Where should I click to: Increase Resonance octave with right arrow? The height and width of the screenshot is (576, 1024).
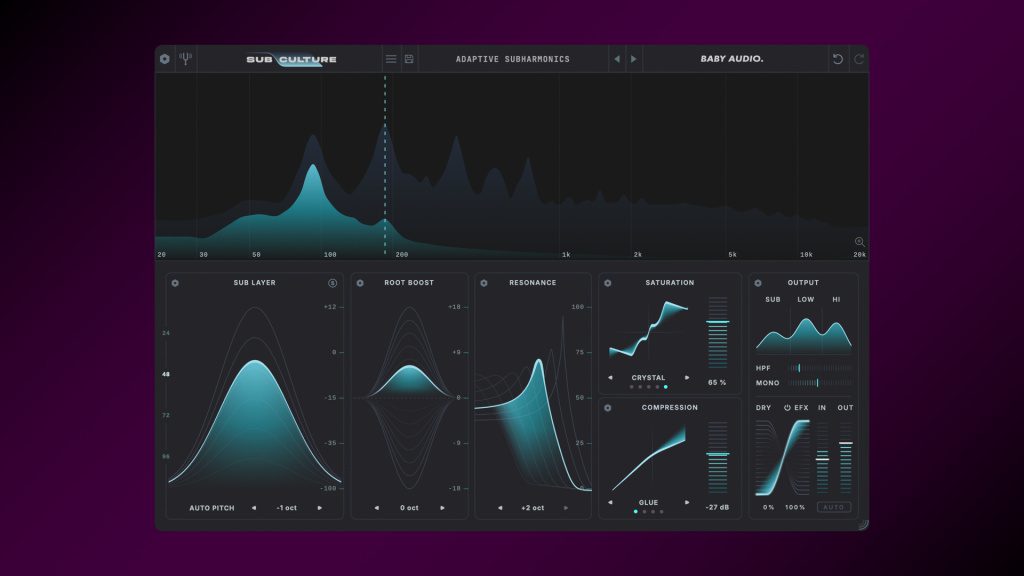point(566,507)
